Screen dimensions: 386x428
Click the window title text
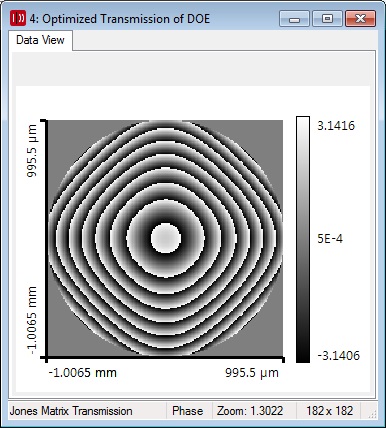point(120,19)
